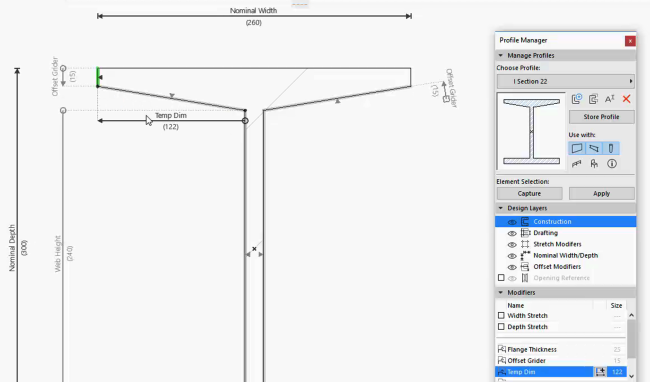Click the profile info circle icon
Screen dimensions: 650x382
click(612, 164)
